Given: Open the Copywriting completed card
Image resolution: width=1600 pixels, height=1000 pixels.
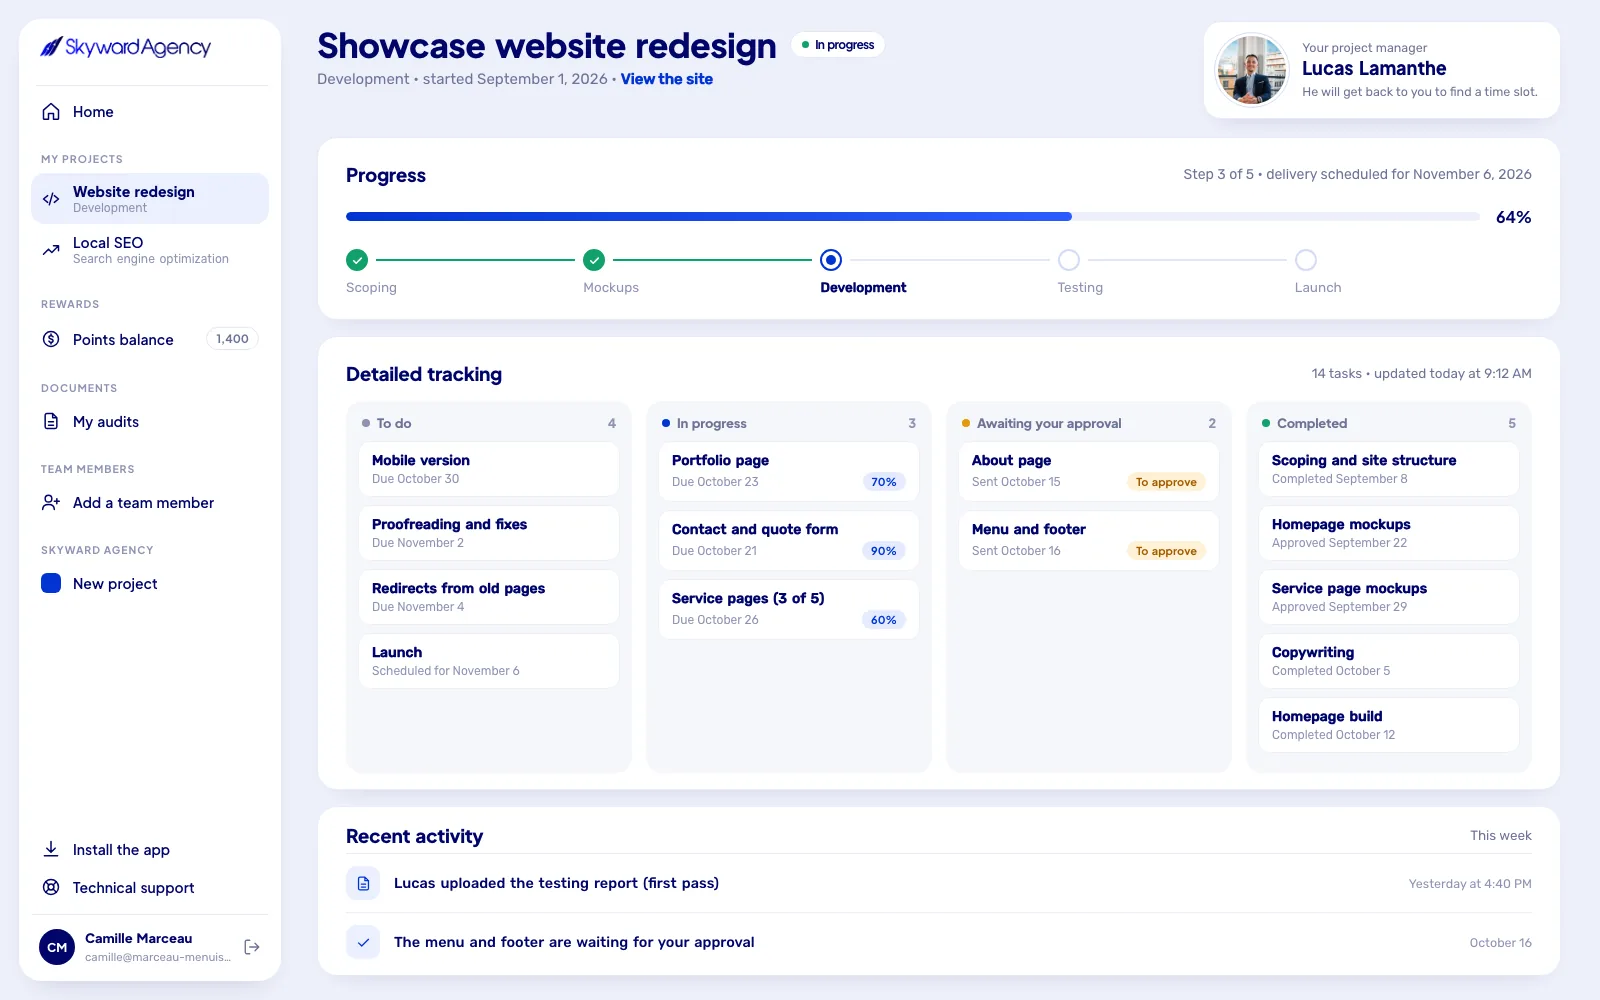Looking at the screenshot, I should 1389,661.
